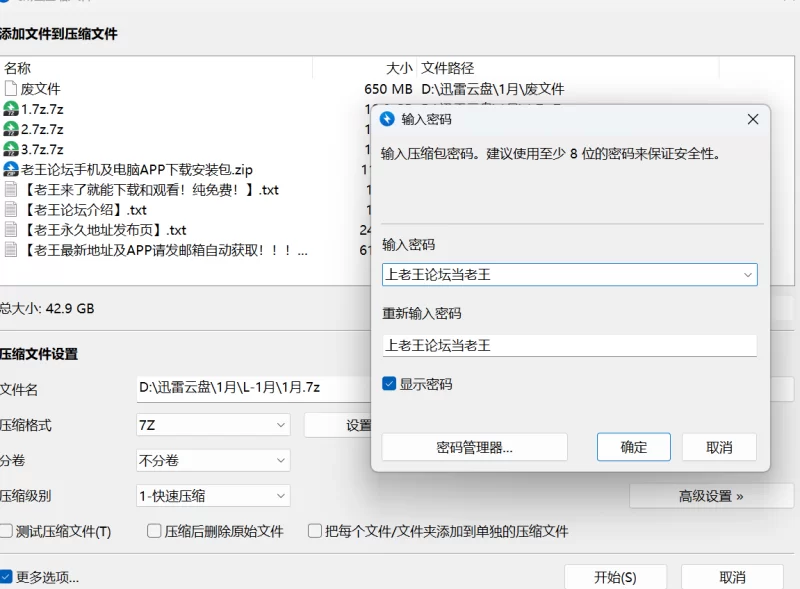This screenshot has width=800, height=589.
Task: Click the 废文件 file icon
Action: [x=11, y=89]
